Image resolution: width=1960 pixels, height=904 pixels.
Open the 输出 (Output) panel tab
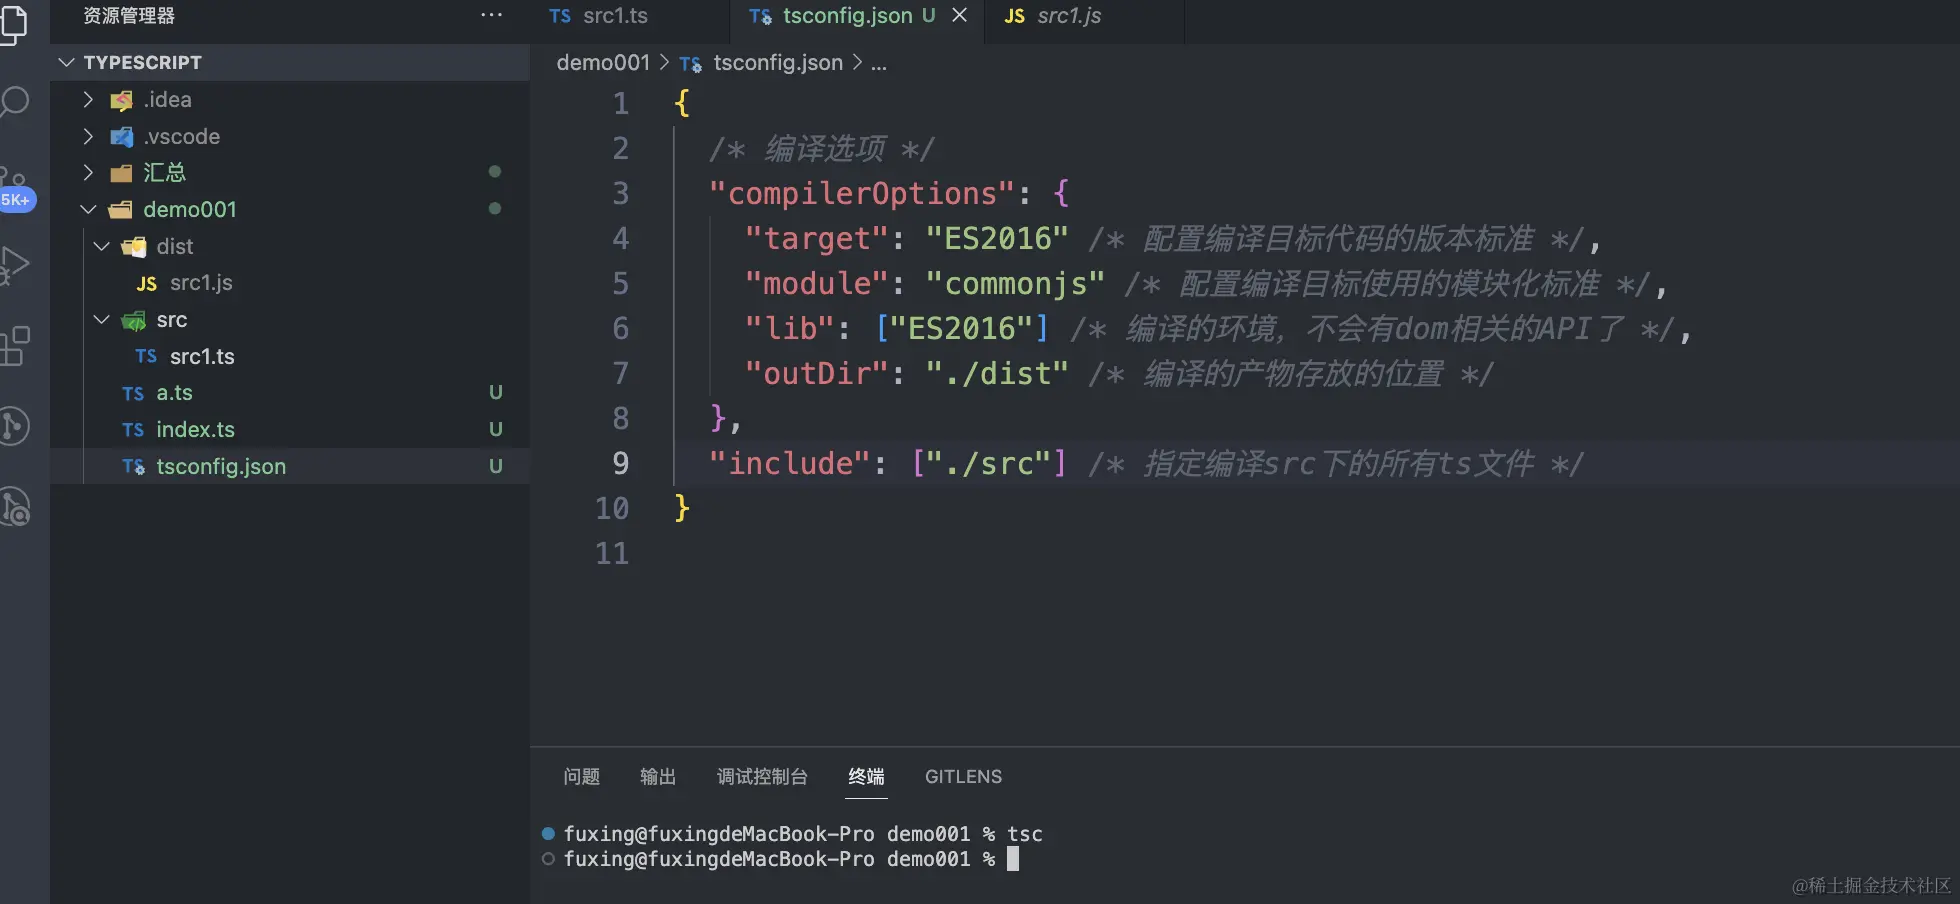point(658,777)
